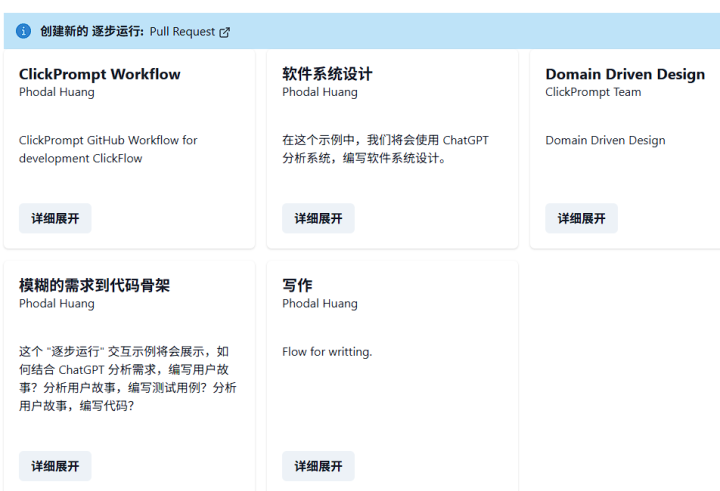Click the 软件系统设计 card heading
The height and width of the screenshot is (491, 720).
[327, 74]
